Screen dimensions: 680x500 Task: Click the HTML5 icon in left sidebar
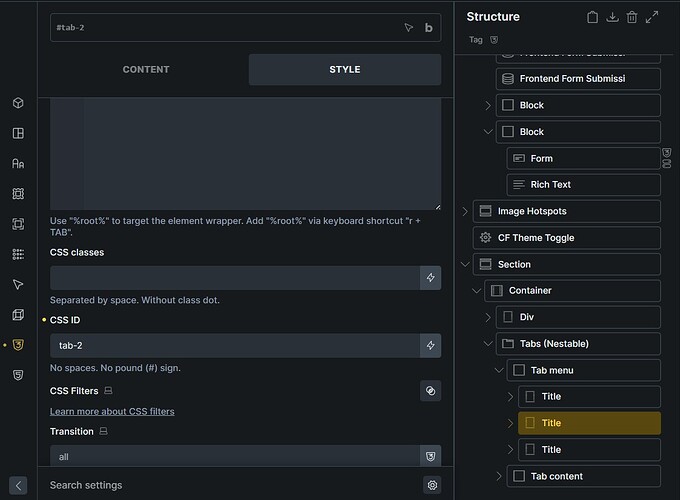click(18, 375)
